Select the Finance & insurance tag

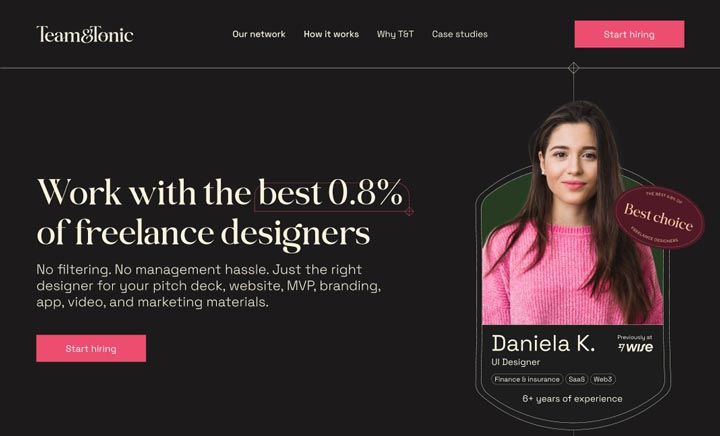point(527,379)
